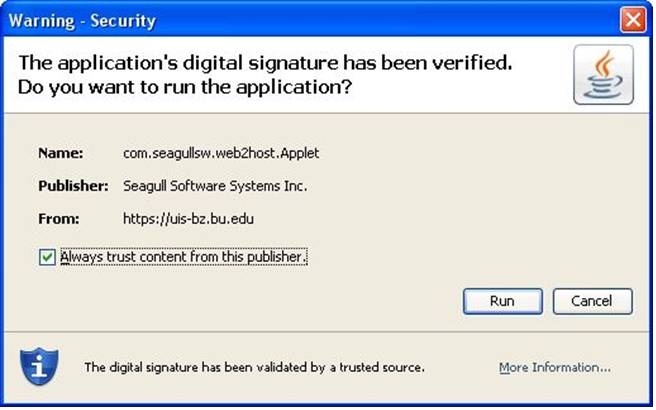656x410 pixels.
Task: Open the More Information link
Action: coord(555,367)
